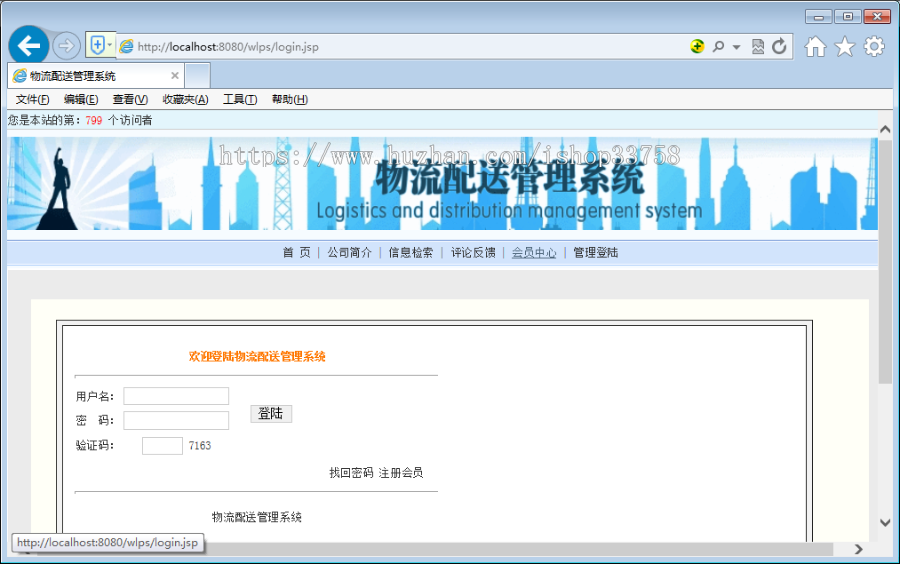The height and width of the screenshot is (564, 900).
Task: Go back with the browser back arrow
Action: (x=29, y=45)
